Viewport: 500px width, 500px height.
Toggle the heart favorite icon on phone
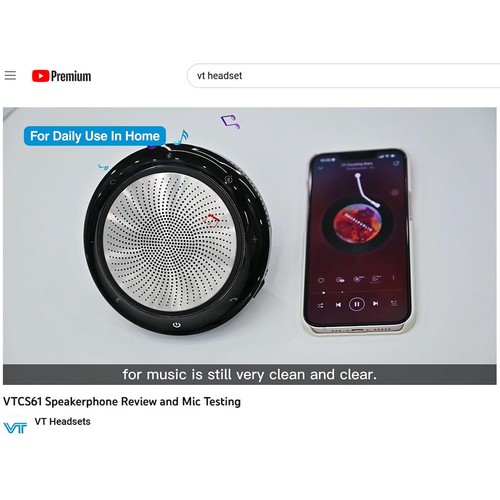(321, 280)
